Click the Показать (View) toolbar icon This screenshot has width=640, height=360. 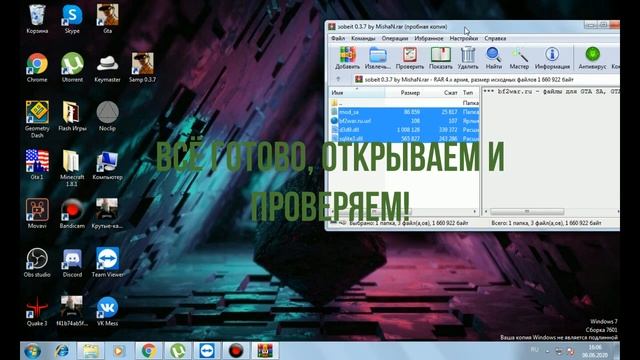pyautogui.click(x=440, y=58)
